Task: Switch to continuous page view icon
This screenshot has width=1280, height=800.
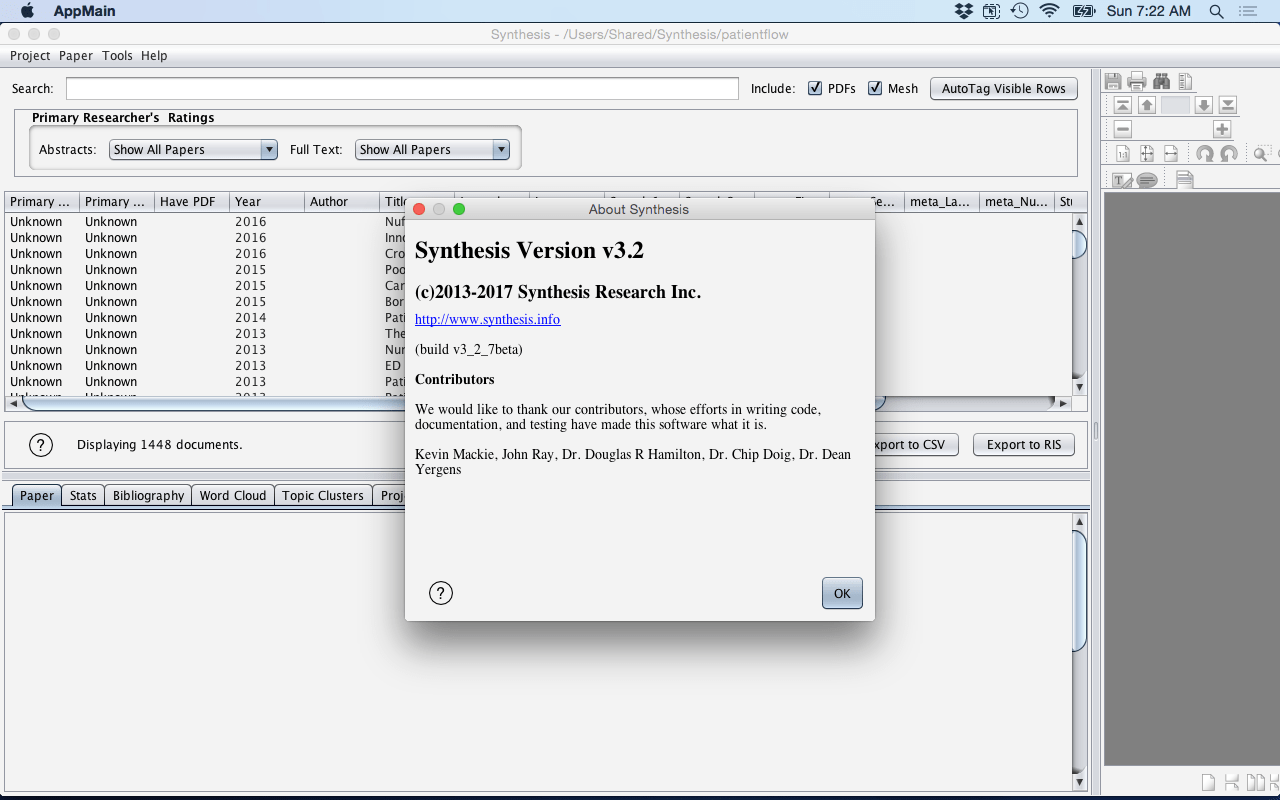Action: [1232, 782]
